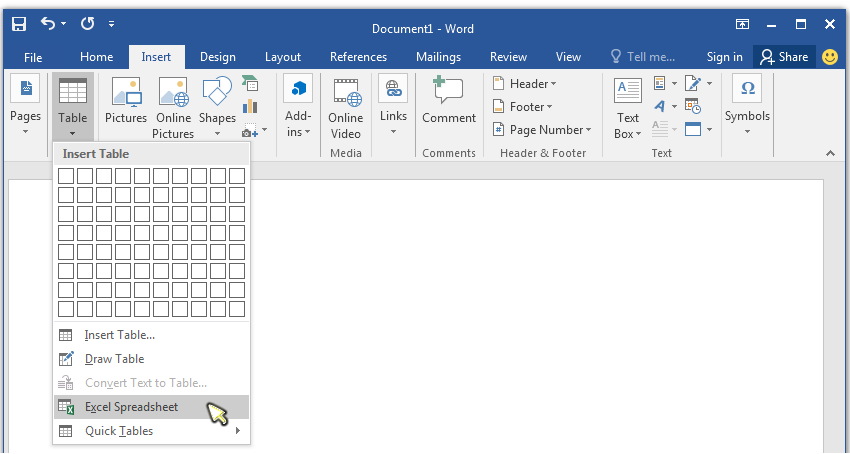
Task: Switch to the Layout tab
Action: click(282, 57)
